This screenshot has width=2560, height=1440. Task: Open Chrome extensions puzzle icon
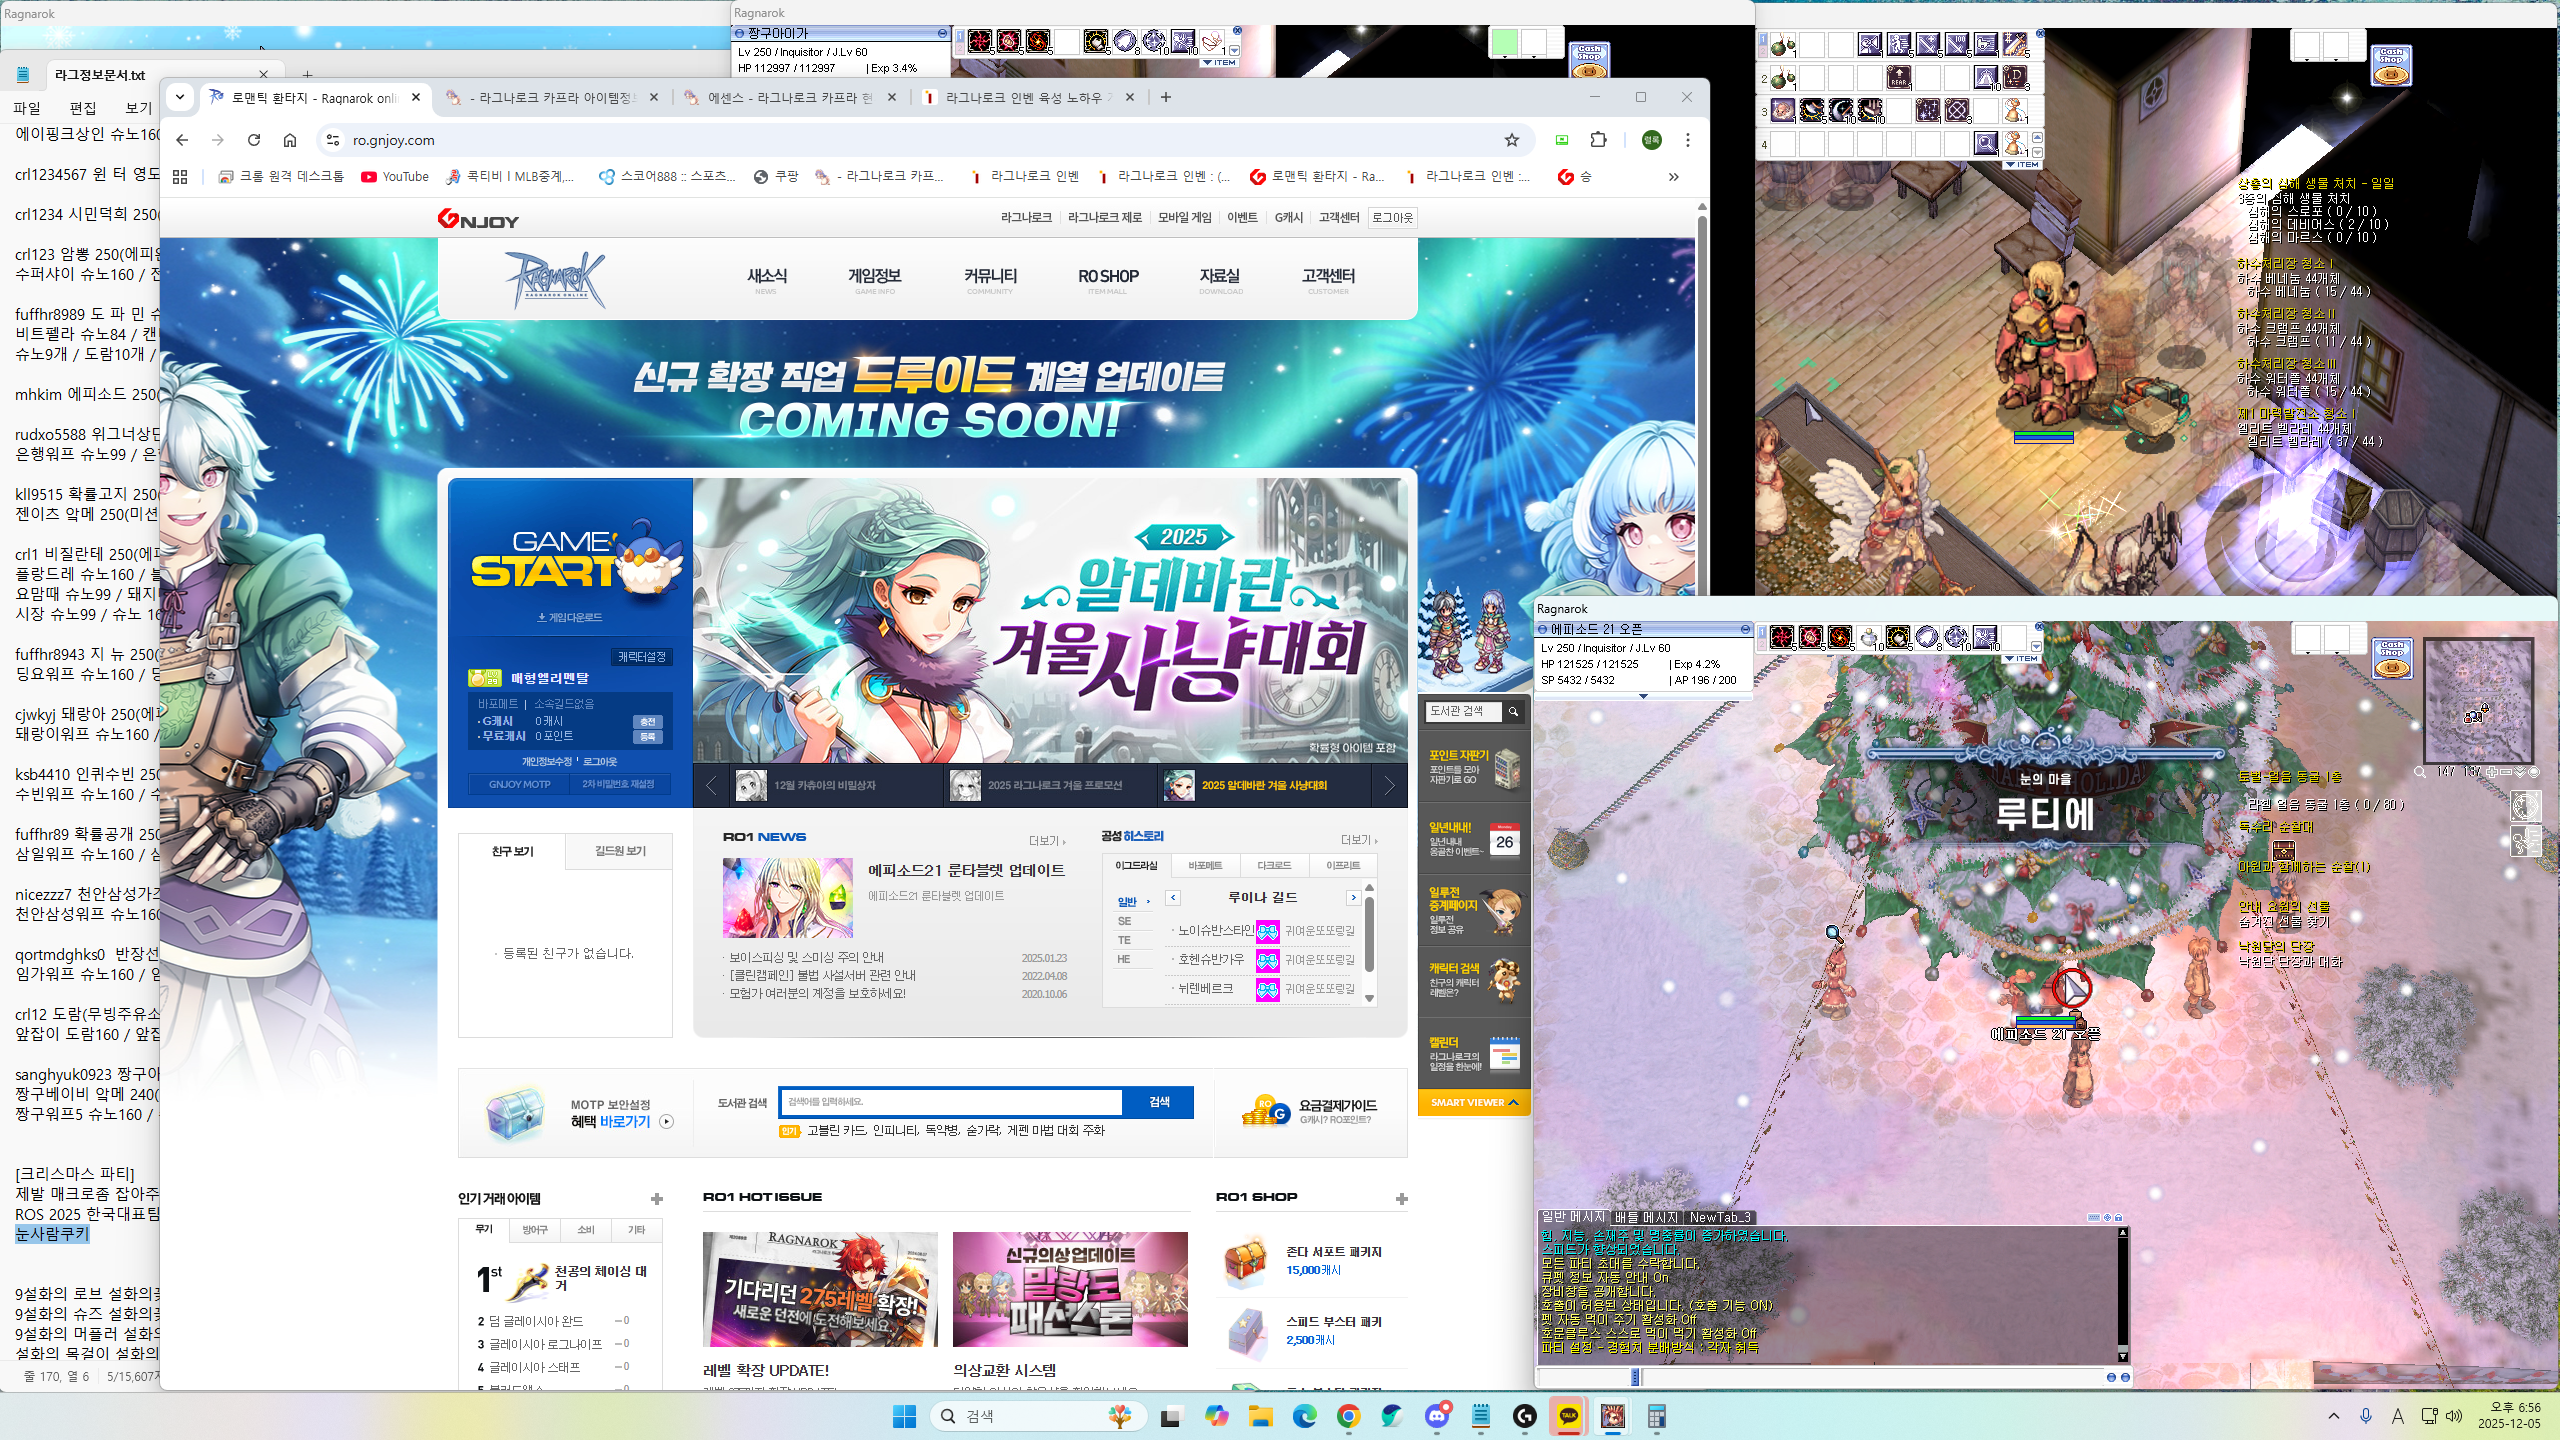tap(1598, 140)
